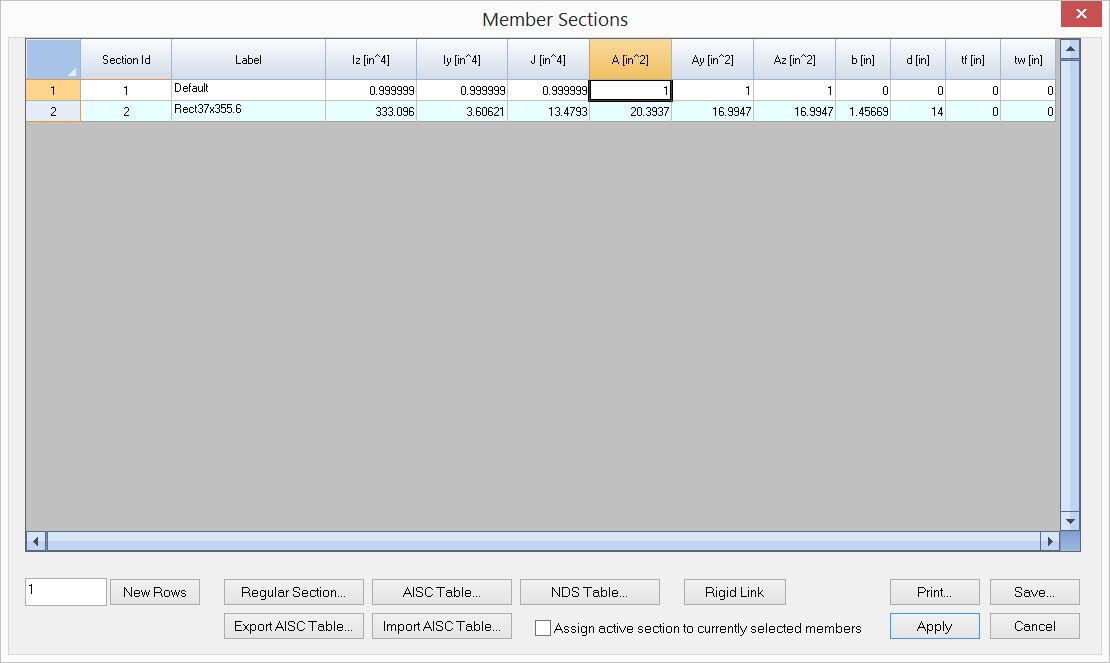Image resolution: width=1110 pixels, height=663 pixels.
Task: Click the top-left corner cell of the grid
Action: pos(53,59)
